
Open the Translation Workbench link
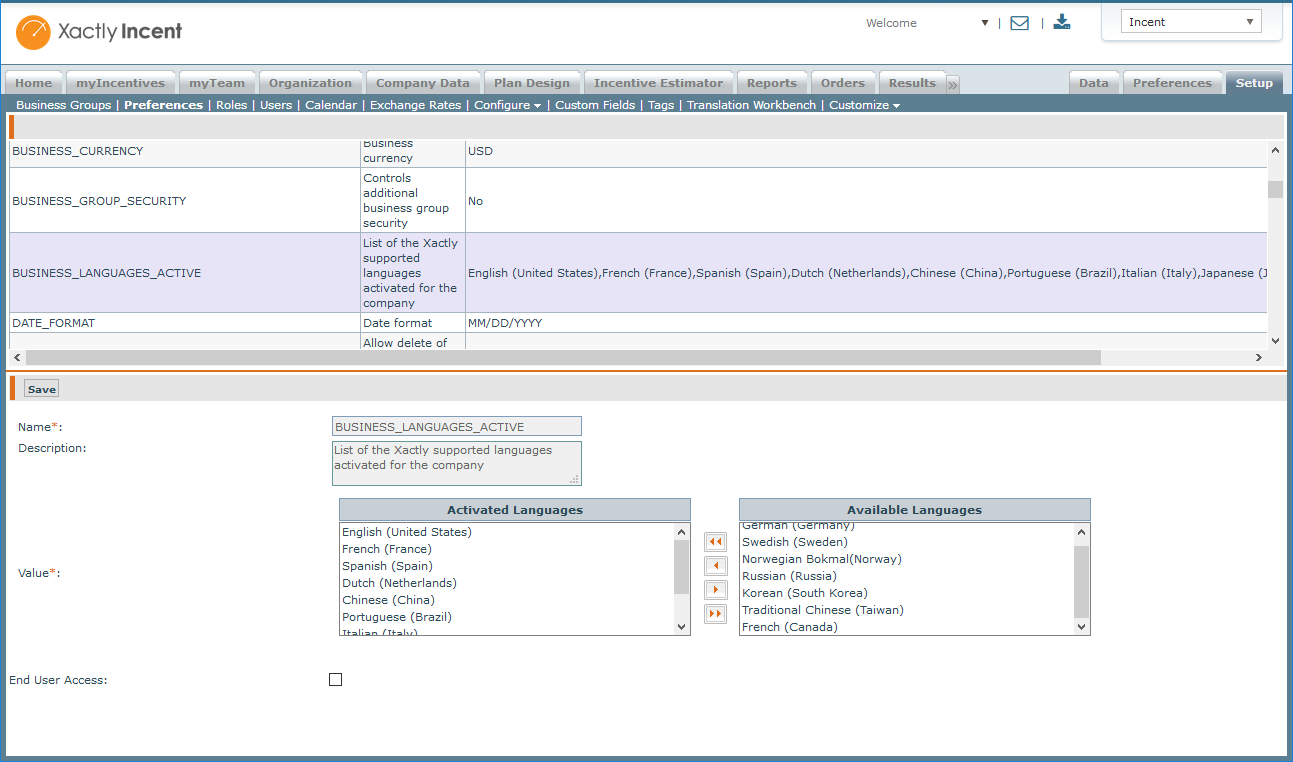pyautogui.click(x=751, y=105)
